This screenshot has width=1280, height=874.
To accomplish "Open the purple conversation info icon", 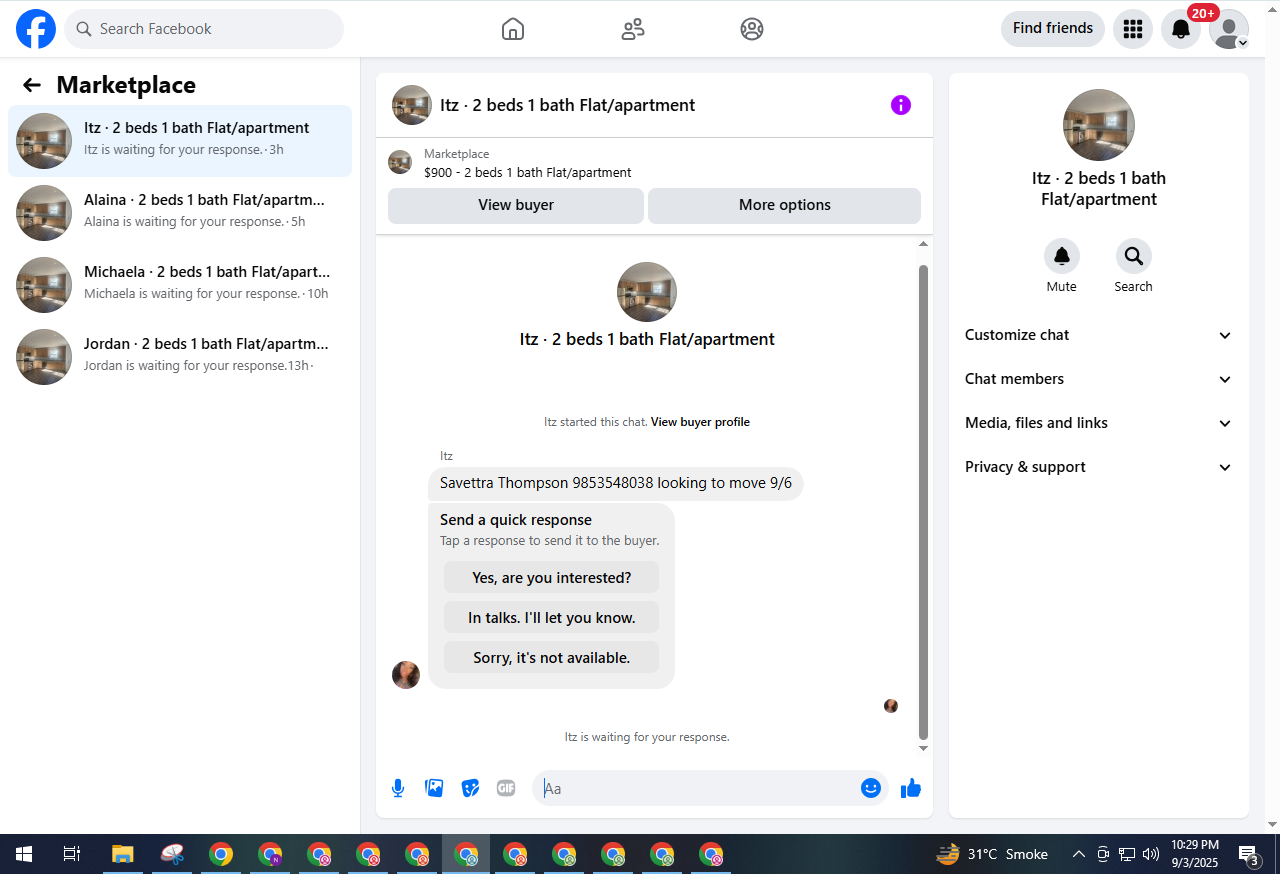I will [x=901, y=105].
